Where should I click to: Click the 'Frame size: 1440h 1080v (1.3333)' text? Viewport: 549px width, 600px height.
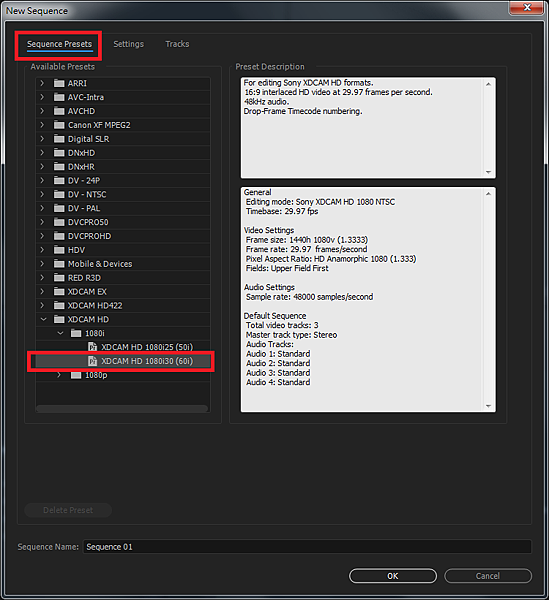(x=306, y=240)
